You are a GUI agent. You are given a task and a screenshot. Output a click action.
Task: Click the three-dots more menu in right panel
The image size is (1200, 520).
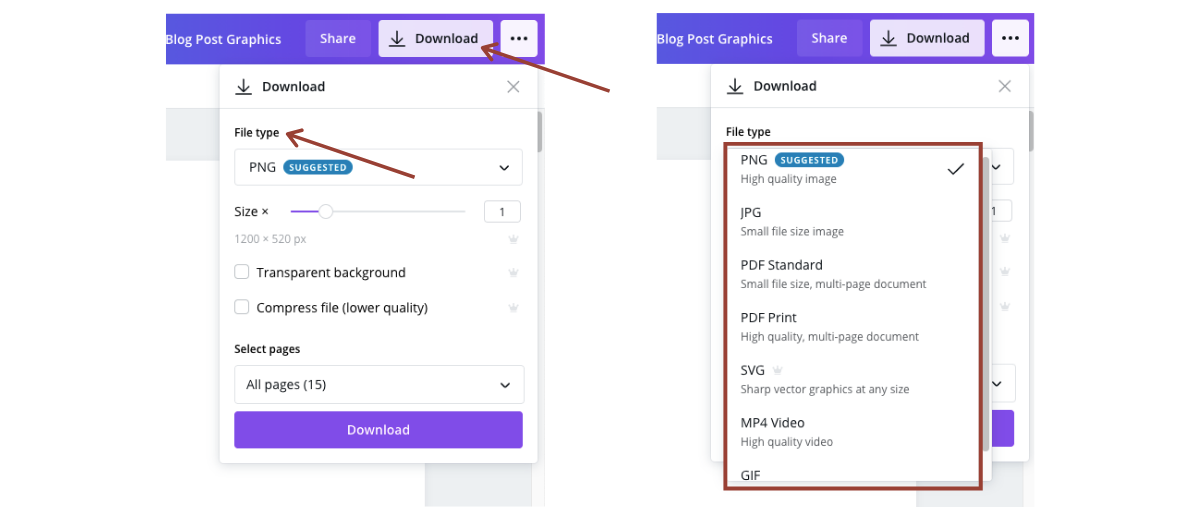click(x=1010, y=38)
